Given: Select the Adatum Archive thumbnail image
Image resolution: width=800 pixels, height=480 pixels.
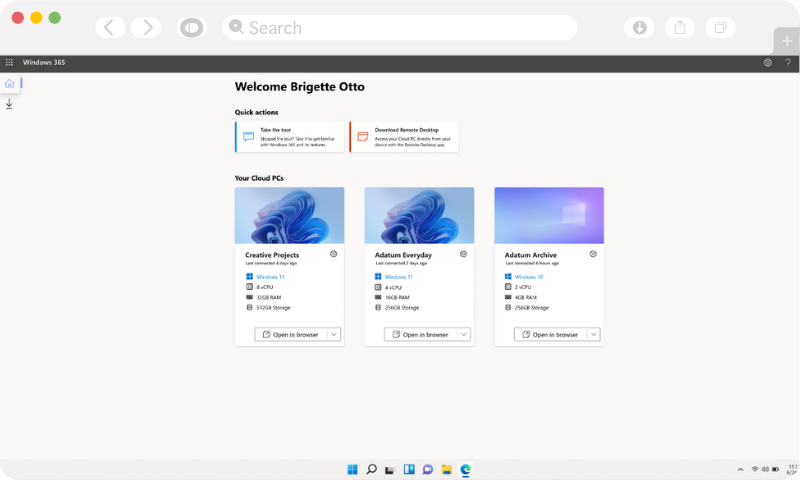Looking at the screenshot, I should tap(549, 215).
